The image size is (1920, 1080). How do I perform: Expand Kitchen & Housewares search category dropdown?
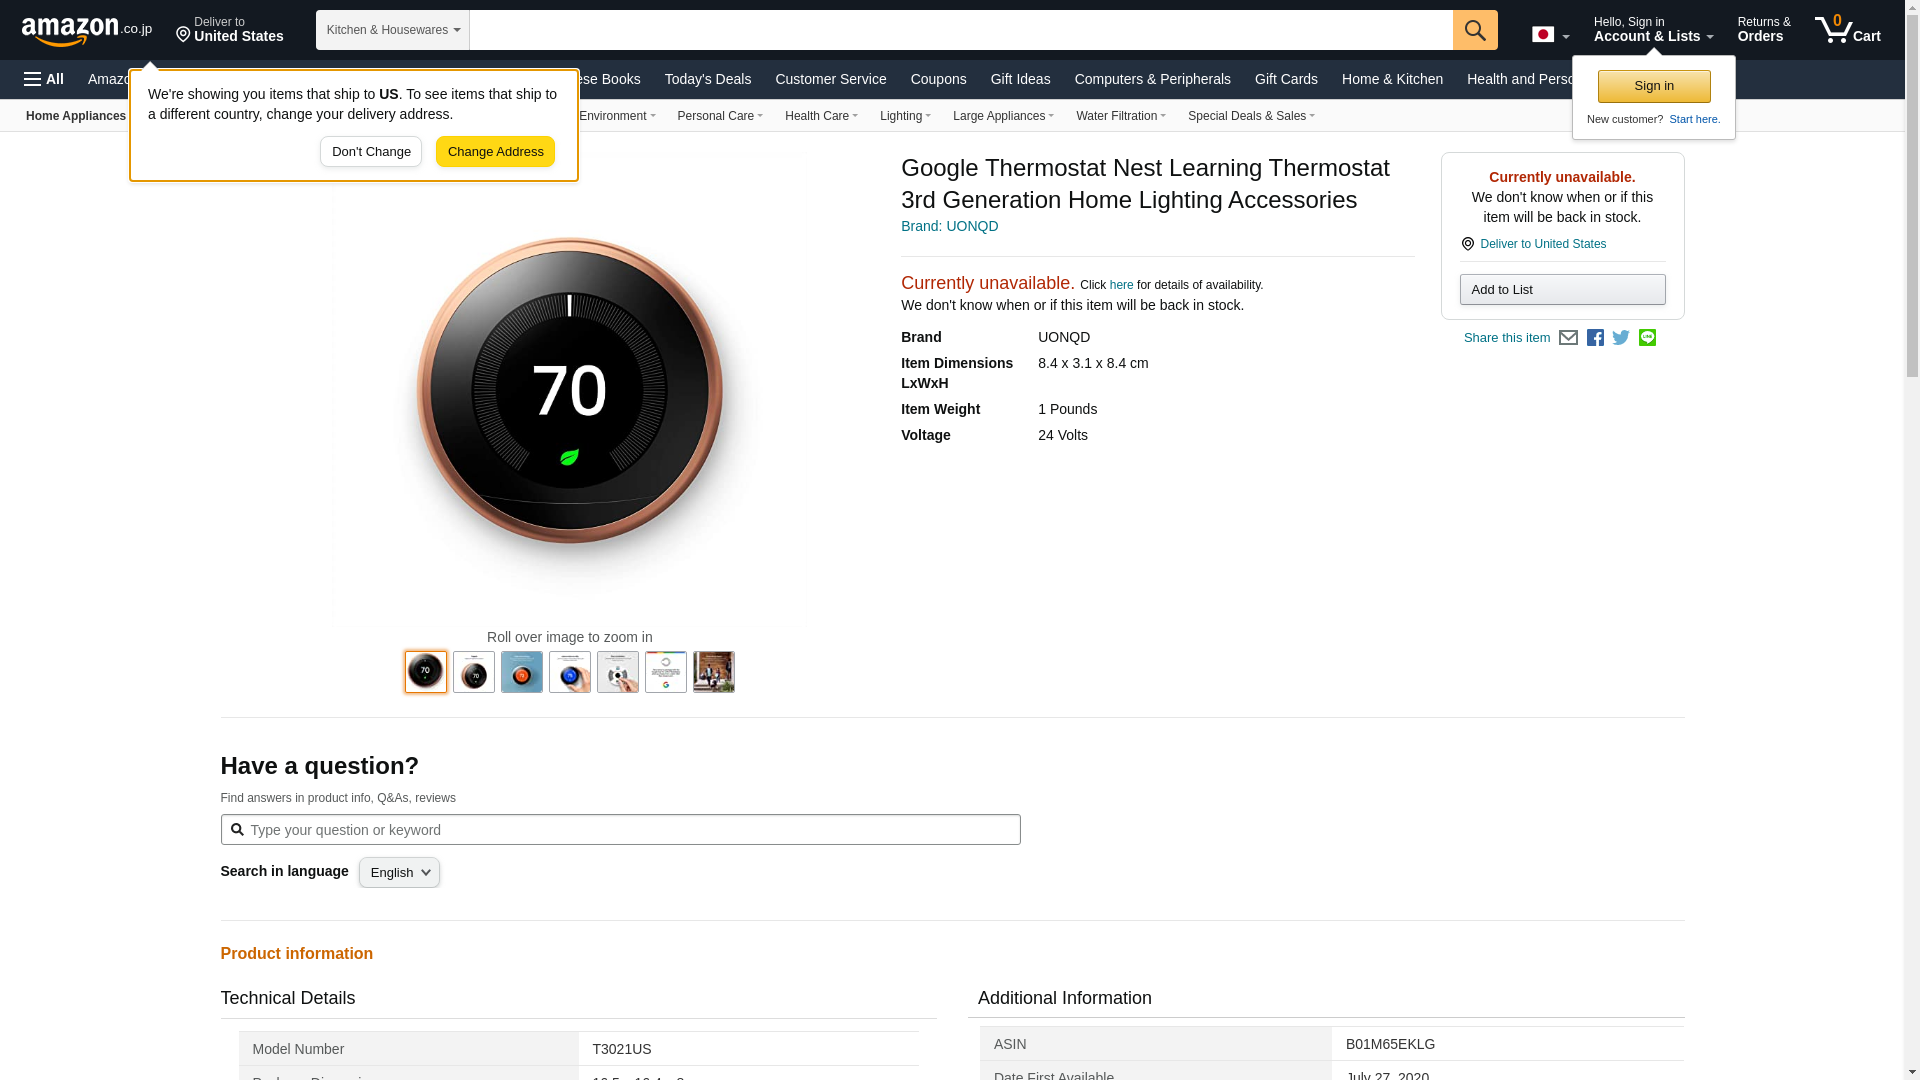[x=392, y=30]
